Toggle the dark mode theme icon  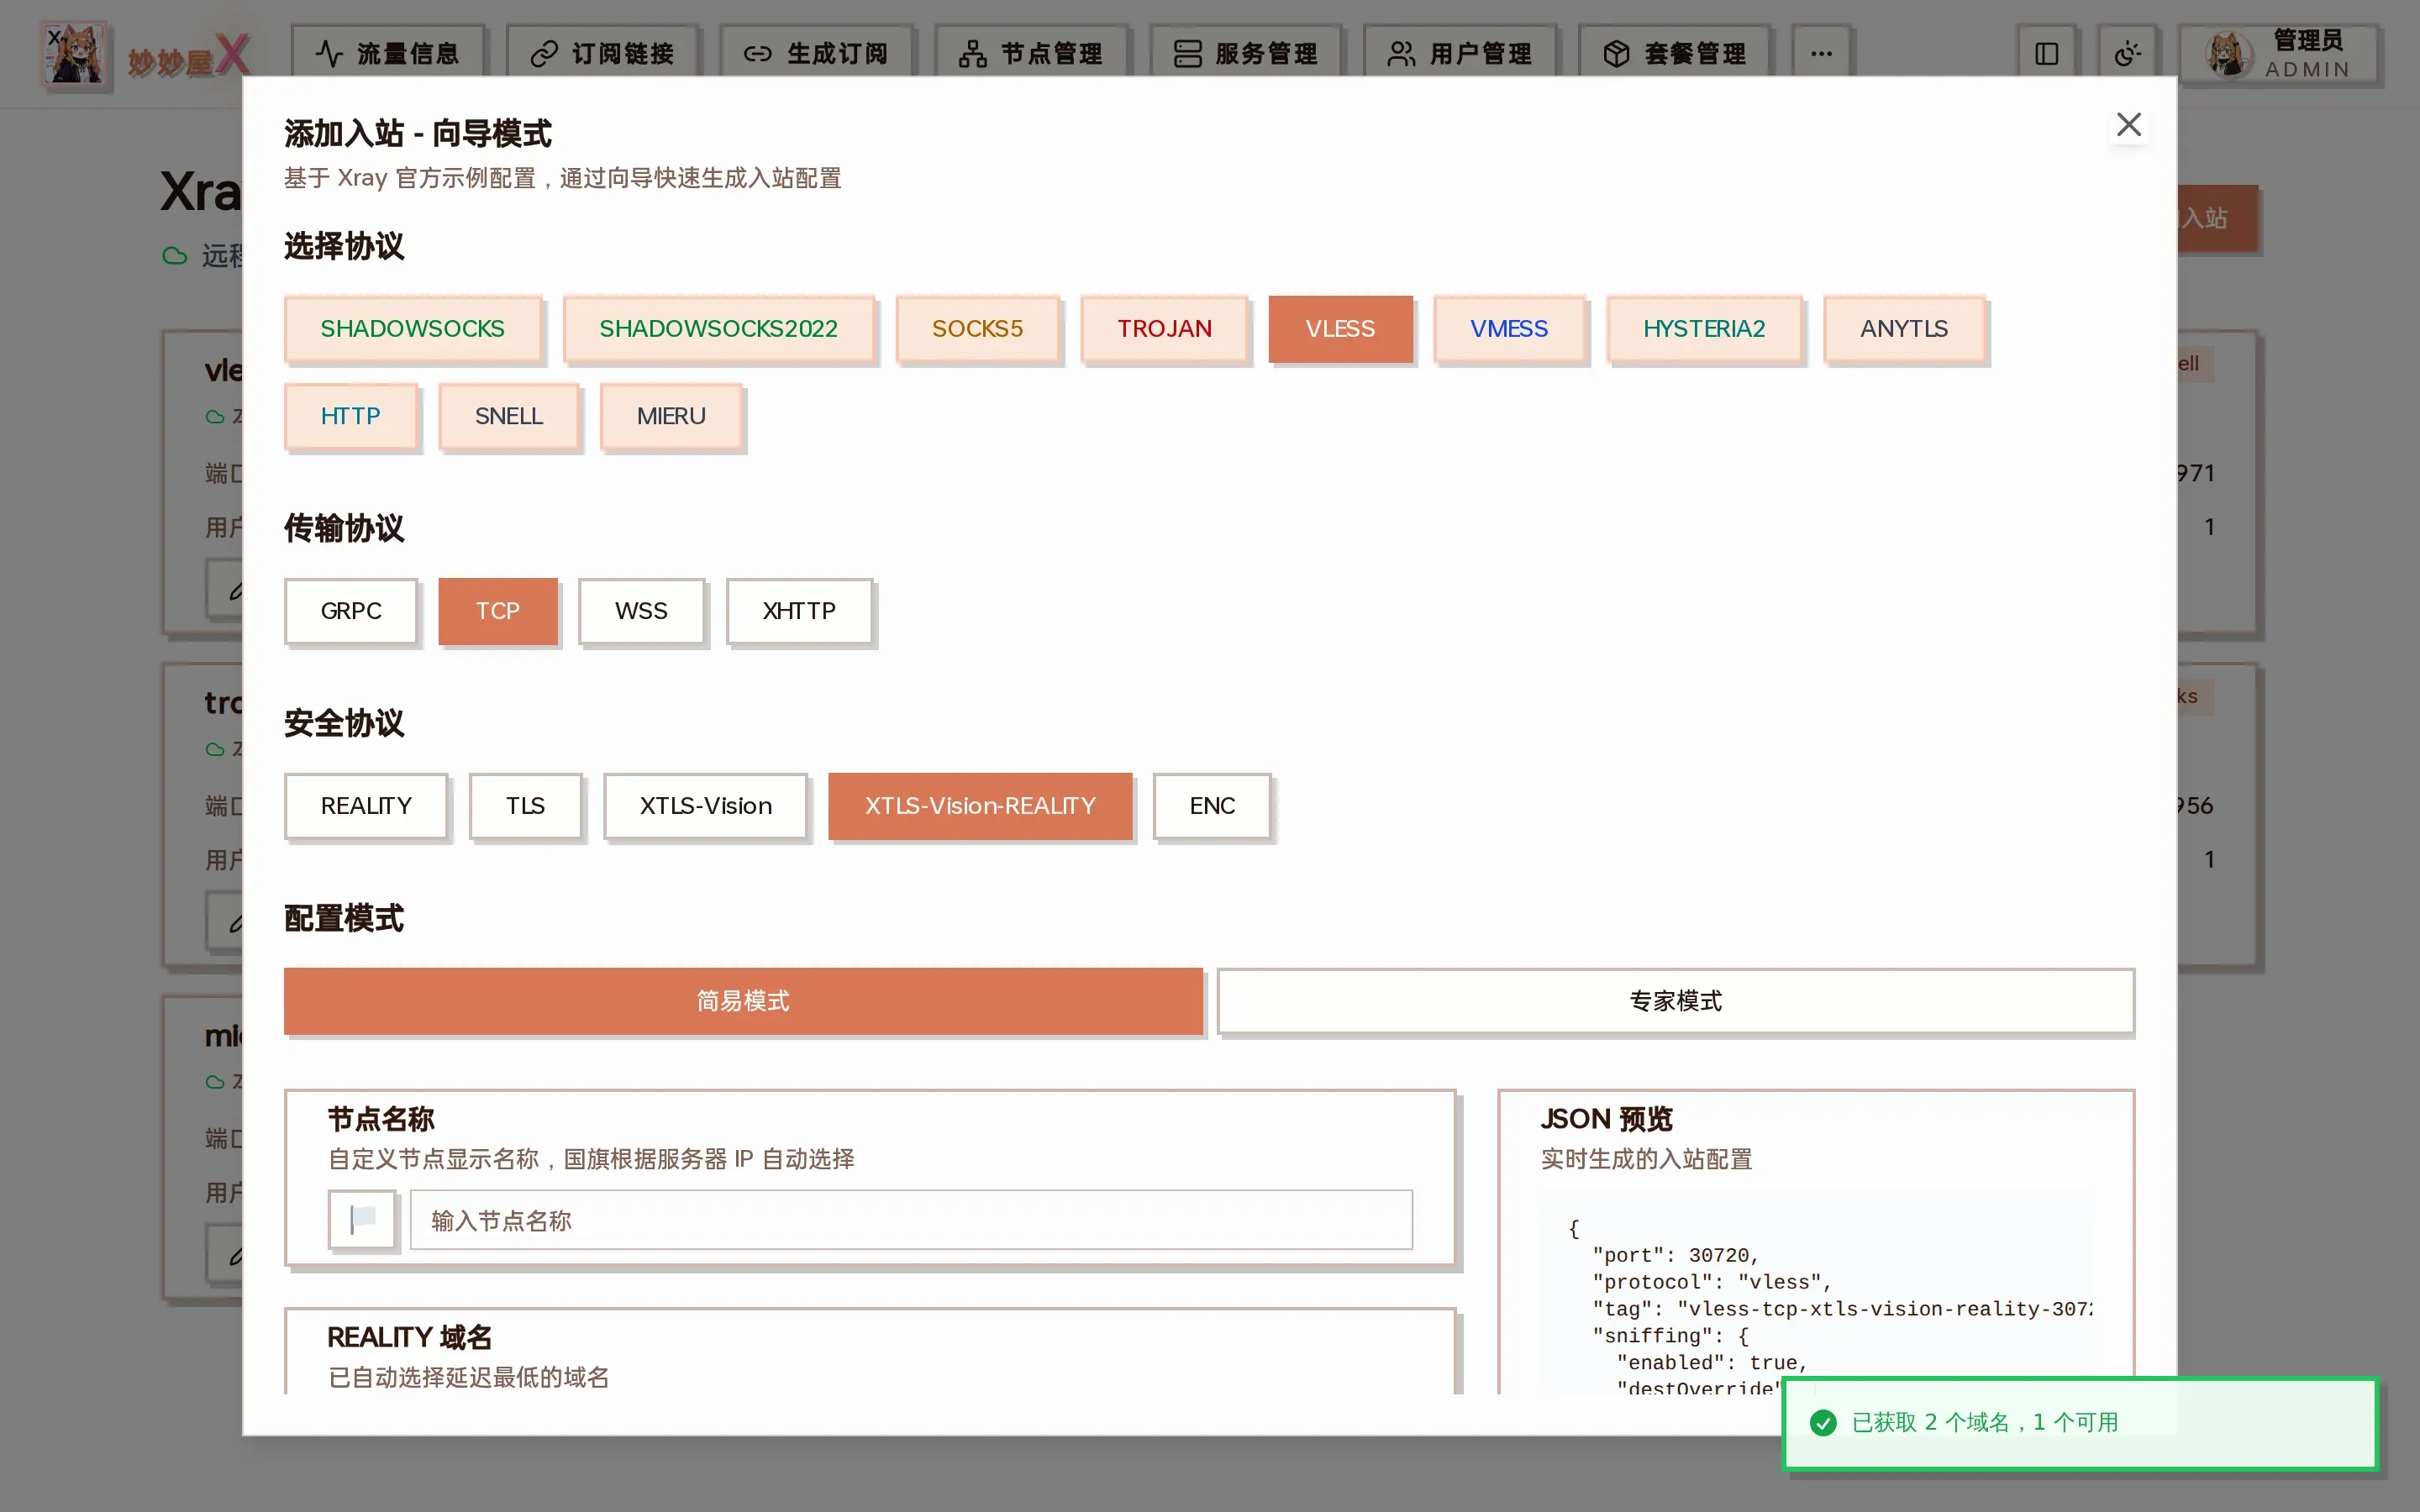[2127, 54]
